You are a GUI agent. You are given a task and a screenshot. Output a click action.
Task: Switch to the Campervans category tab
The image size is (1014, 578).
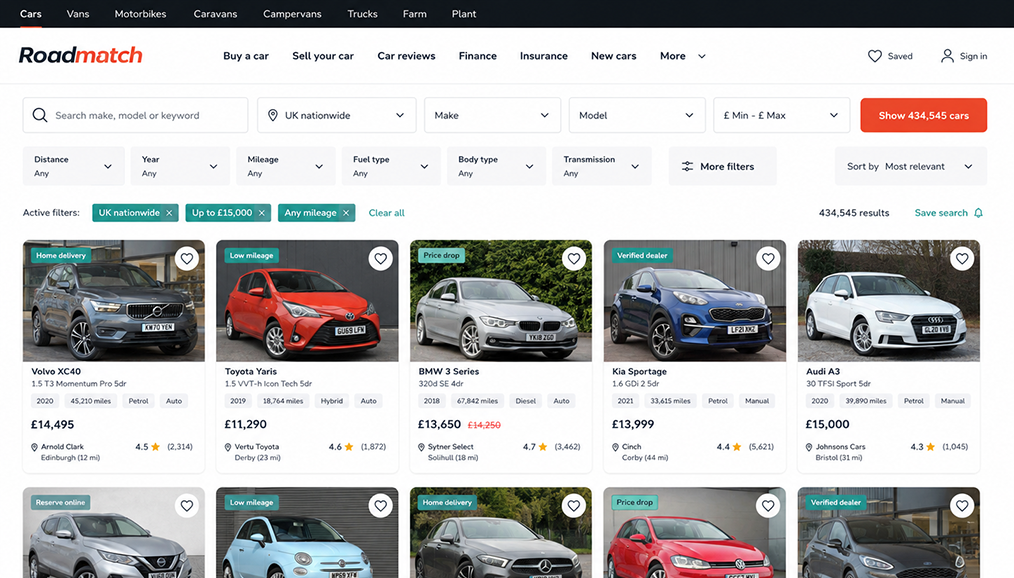coord(292,14)
